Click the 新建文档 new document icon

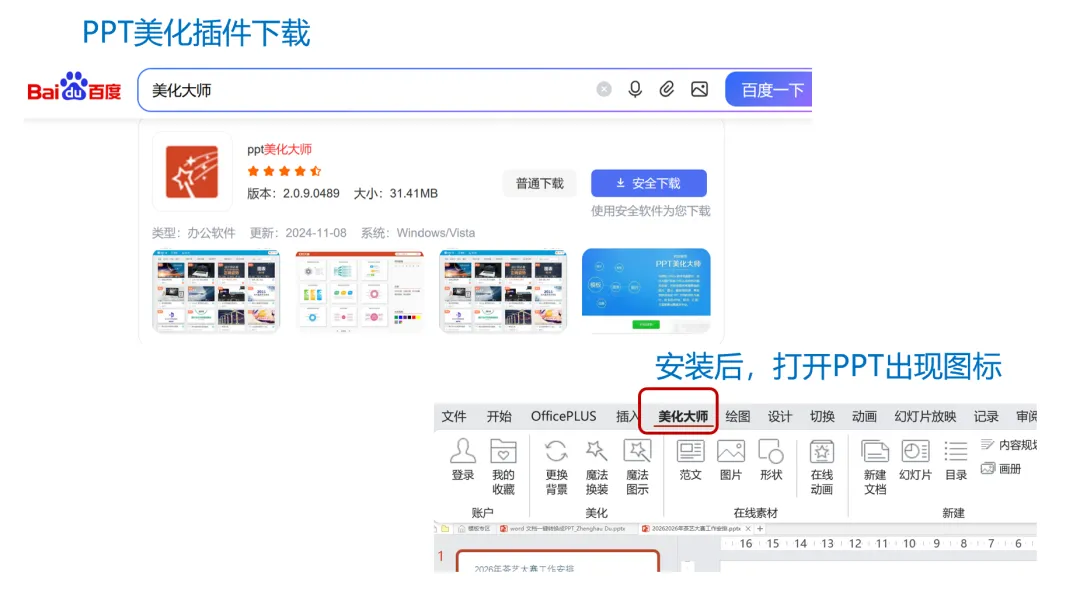tap(875, 452)
